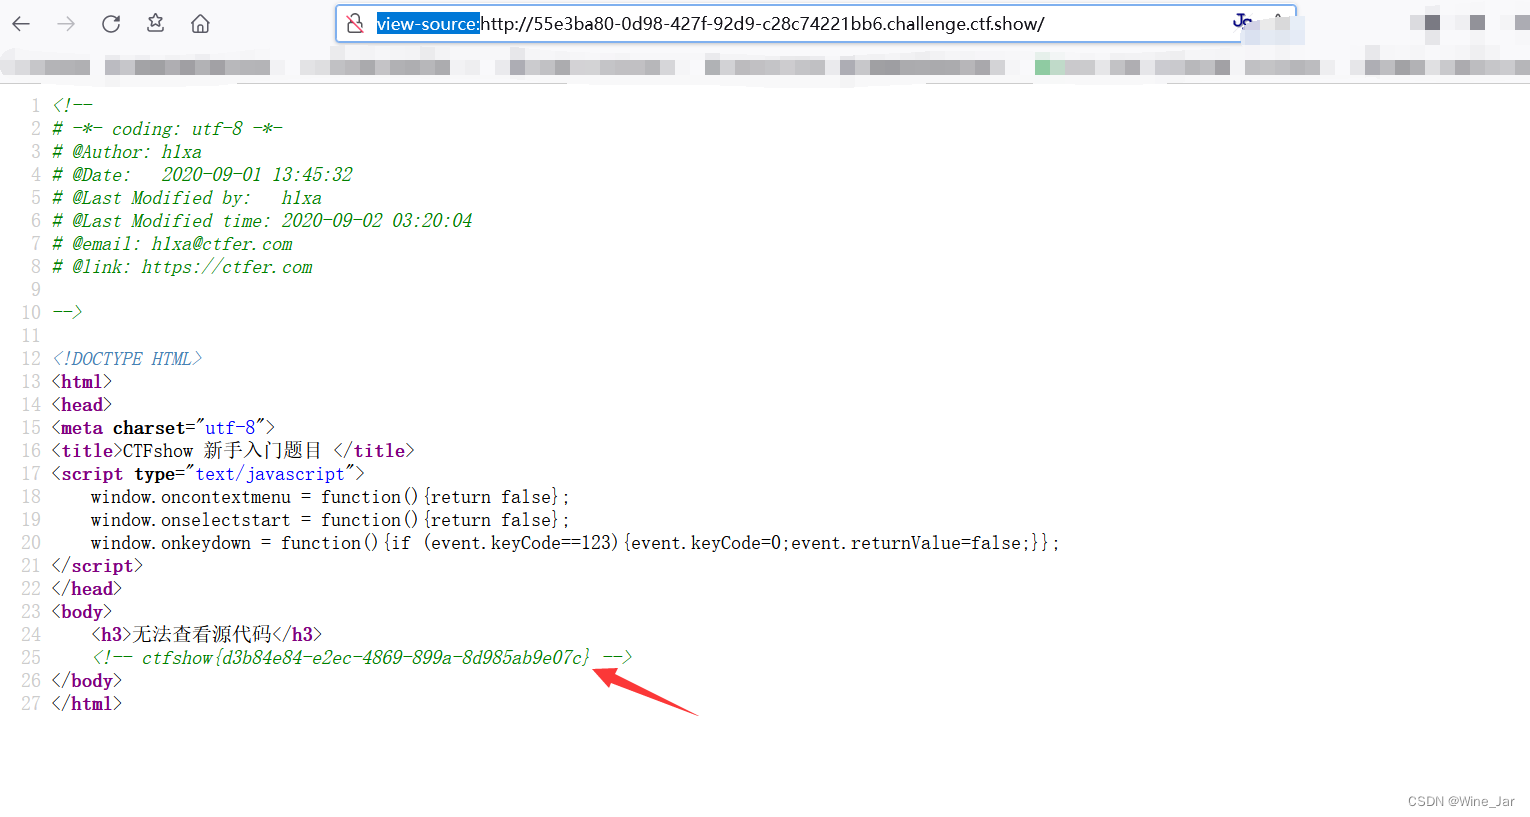Click the JS extension icon in address bar
Image resolution: width=1530 pixels, height=817 pixels.
[1242, 21]
